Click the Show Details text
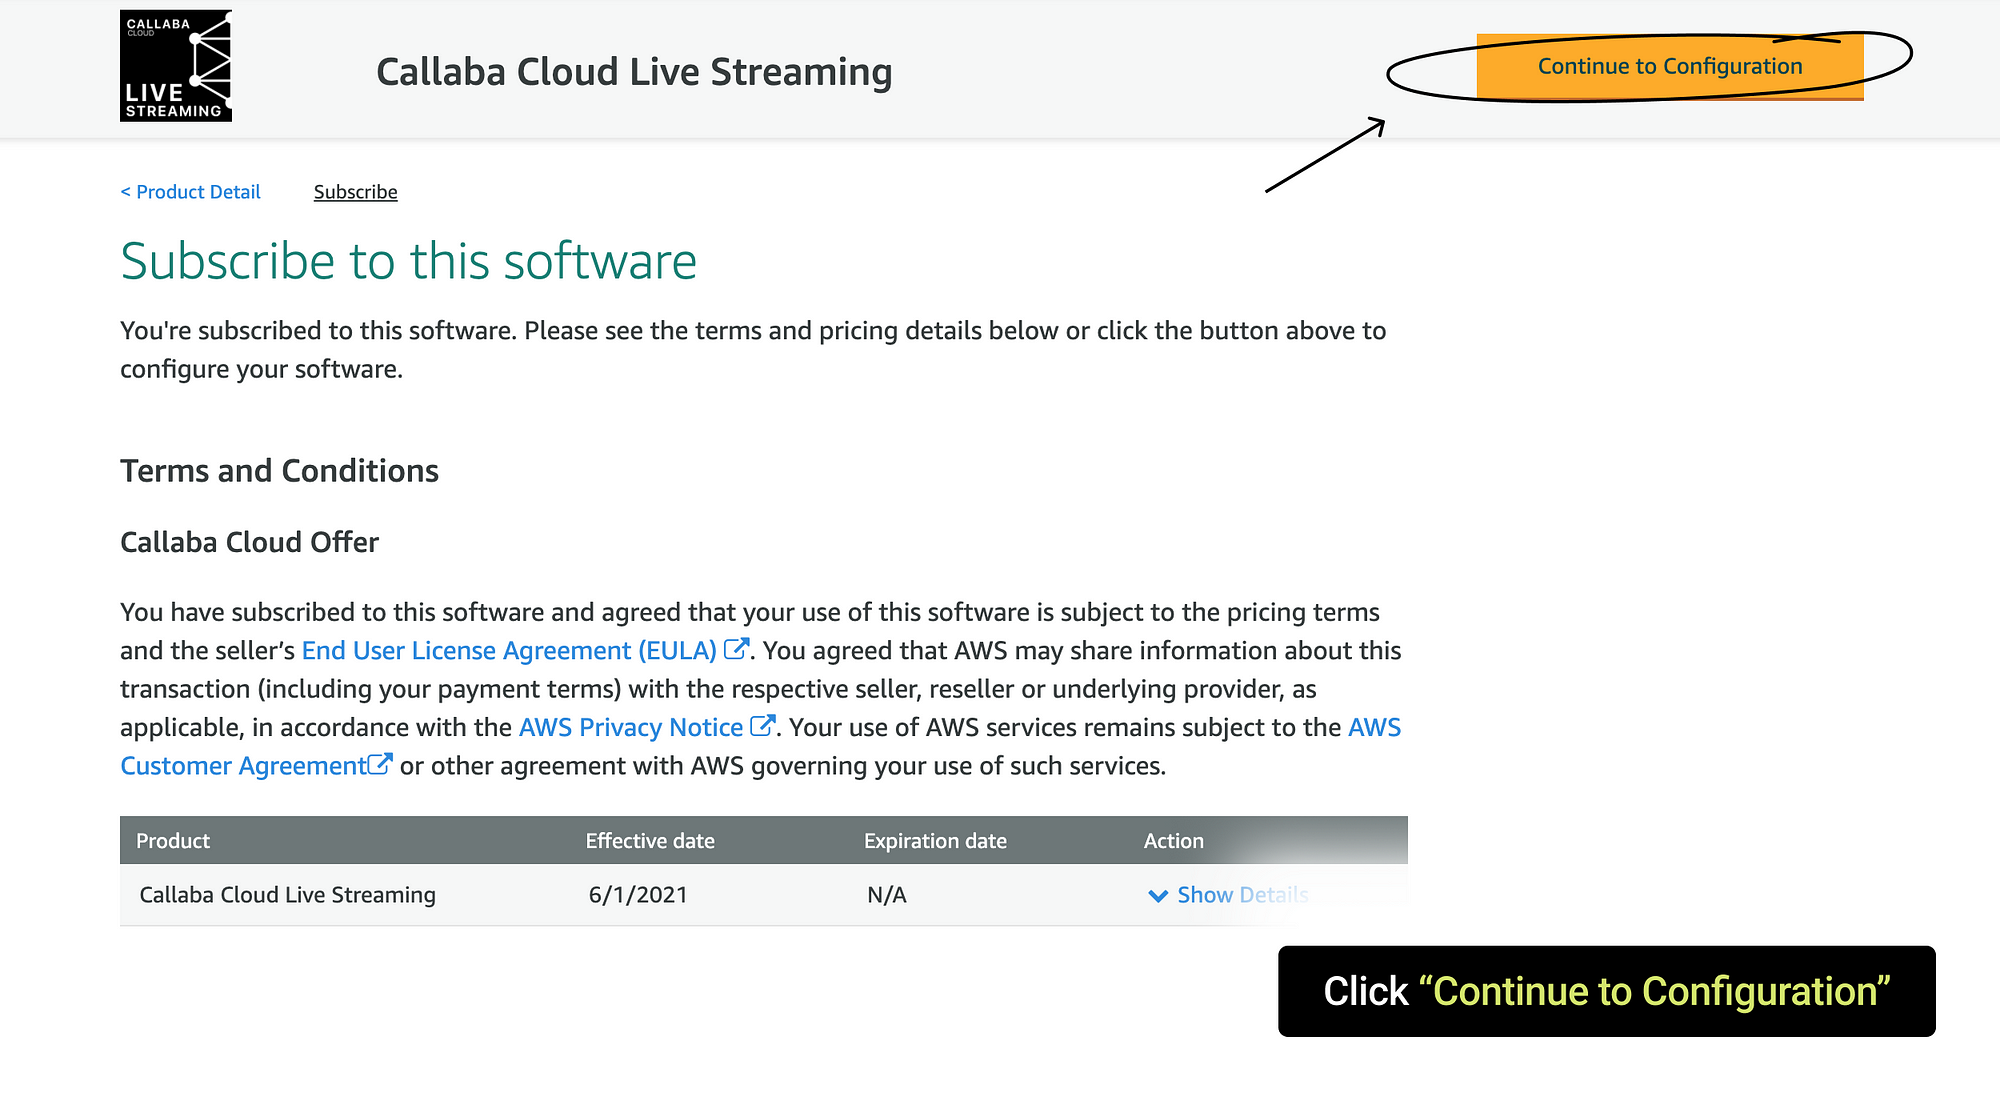This screenshot has width=2000, height=1101. [1241, 895]
